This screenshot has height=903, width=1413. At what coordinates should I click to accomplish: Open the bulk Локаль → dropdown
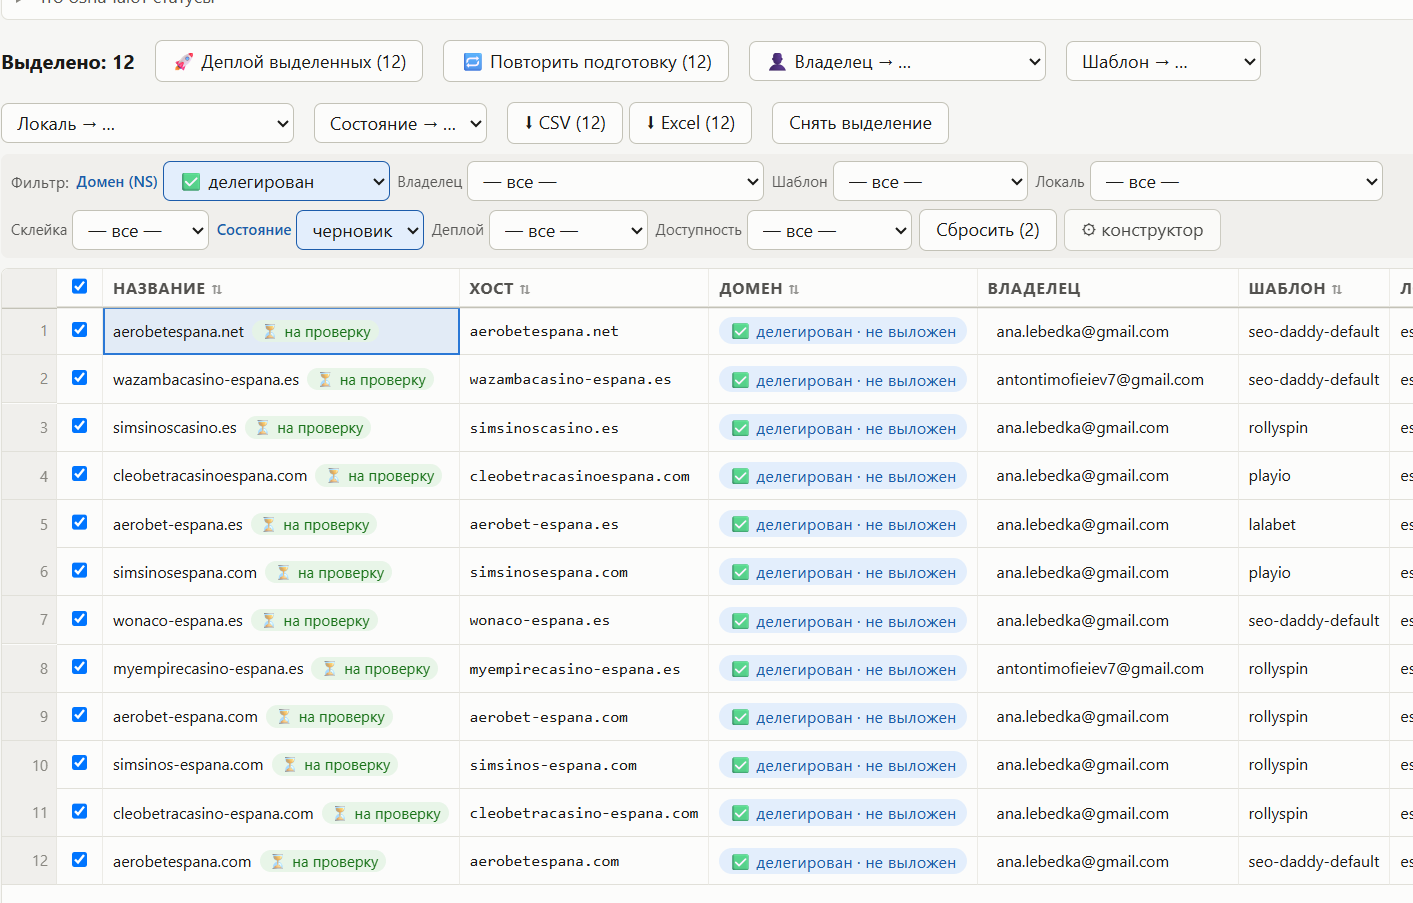(x=147, y=124)
